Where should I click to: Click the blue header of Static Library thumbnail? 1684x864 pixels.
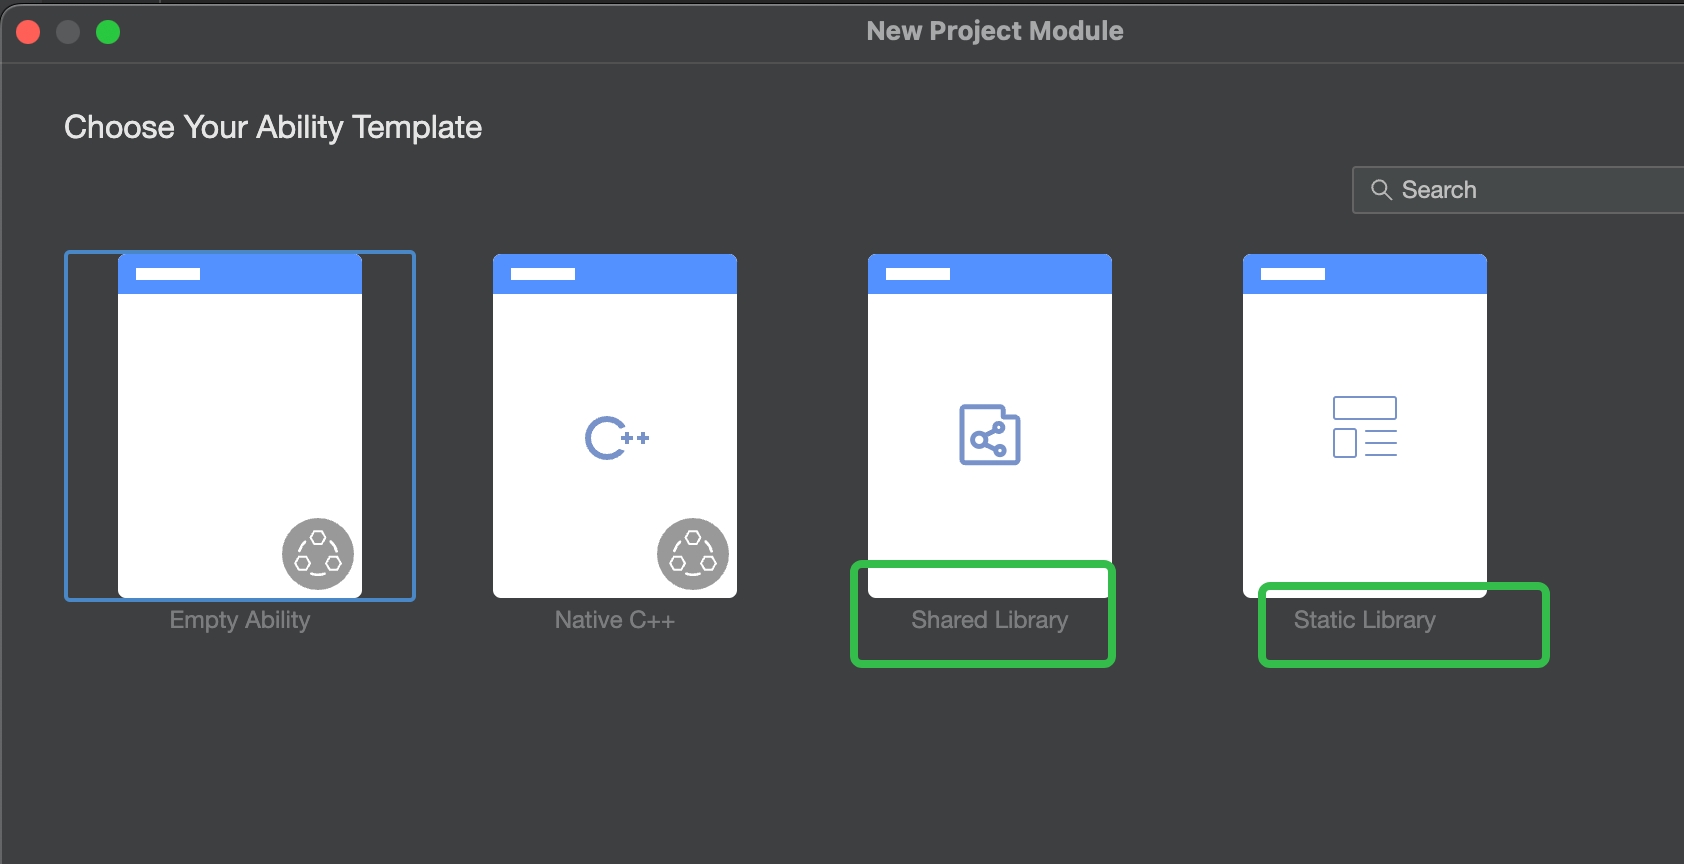click(1365, 274)
